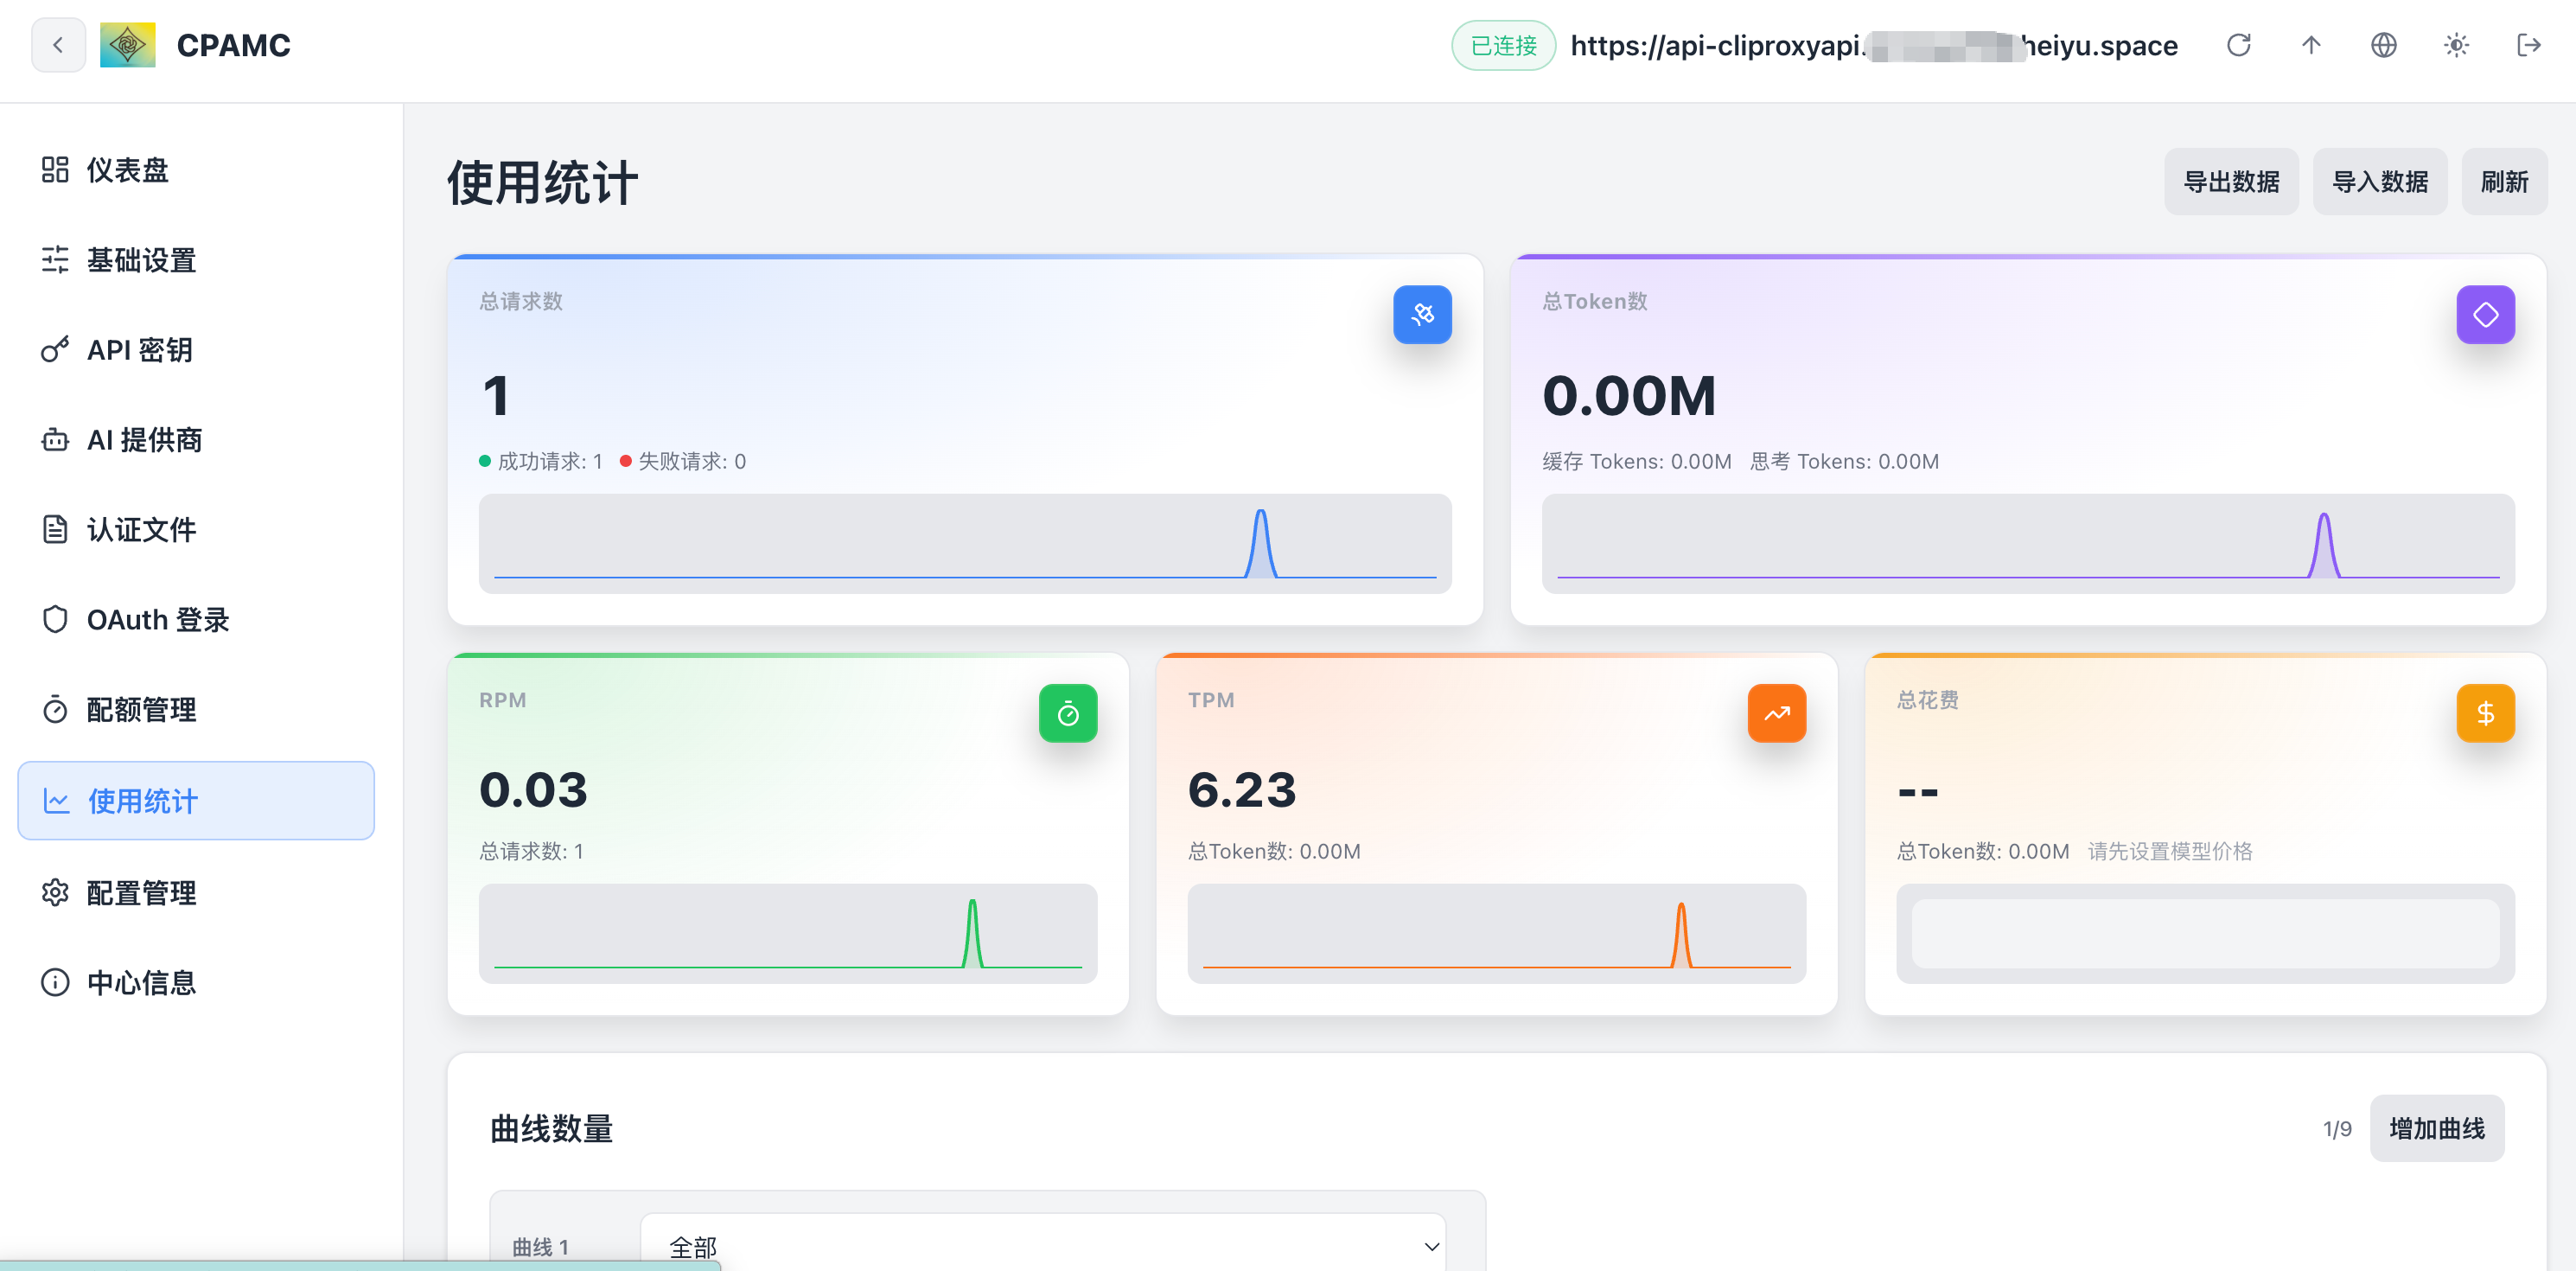Click the yellow dollar icon on 总花费 card
The height and width of the screenshot is (1271, 2576).
(x=2485, y=713)
